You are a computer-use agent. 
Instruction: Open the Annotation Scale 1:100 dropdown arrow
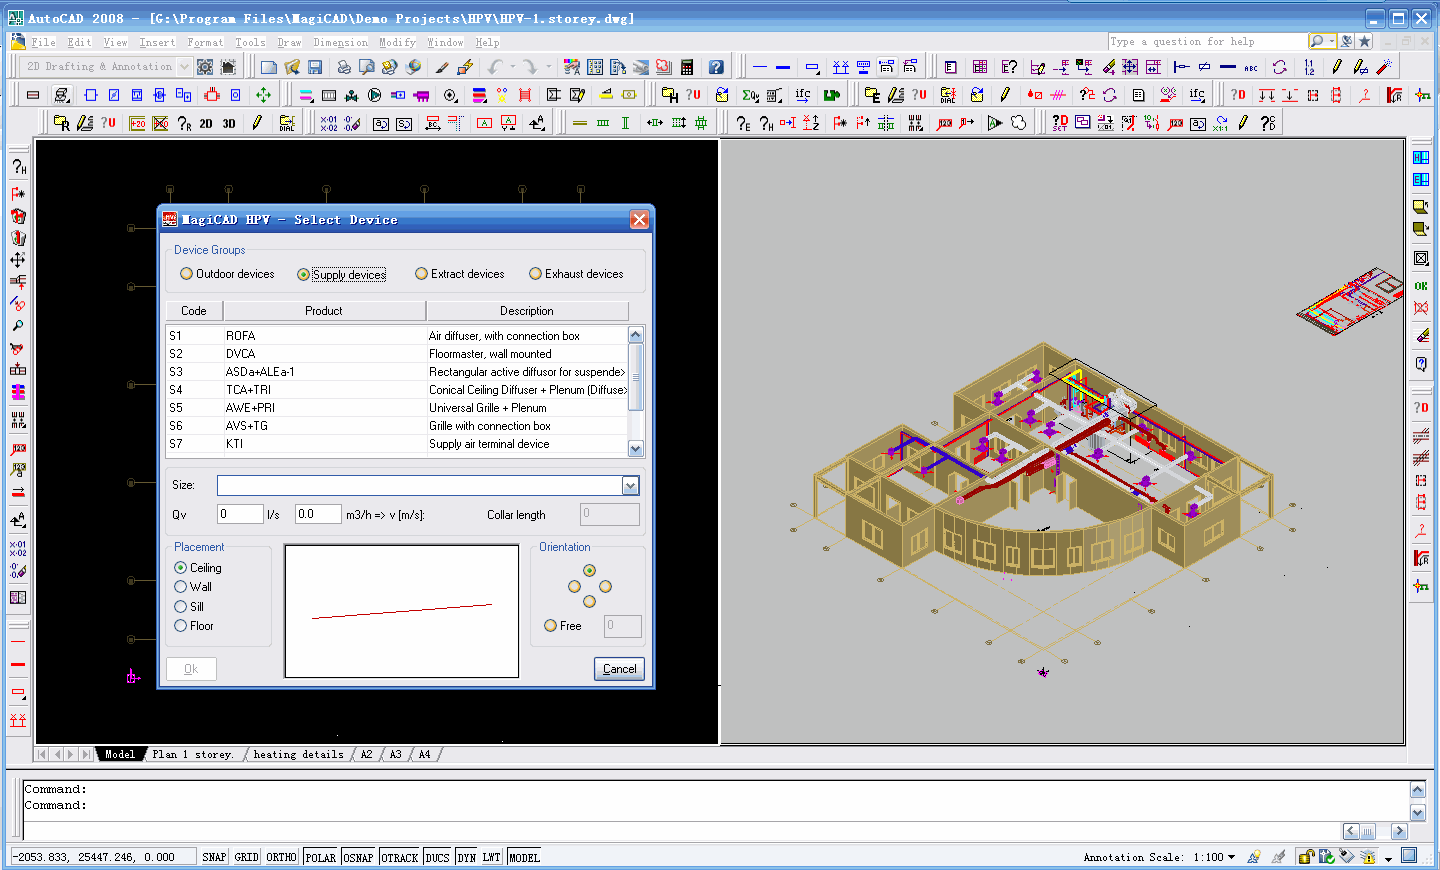1231,857
